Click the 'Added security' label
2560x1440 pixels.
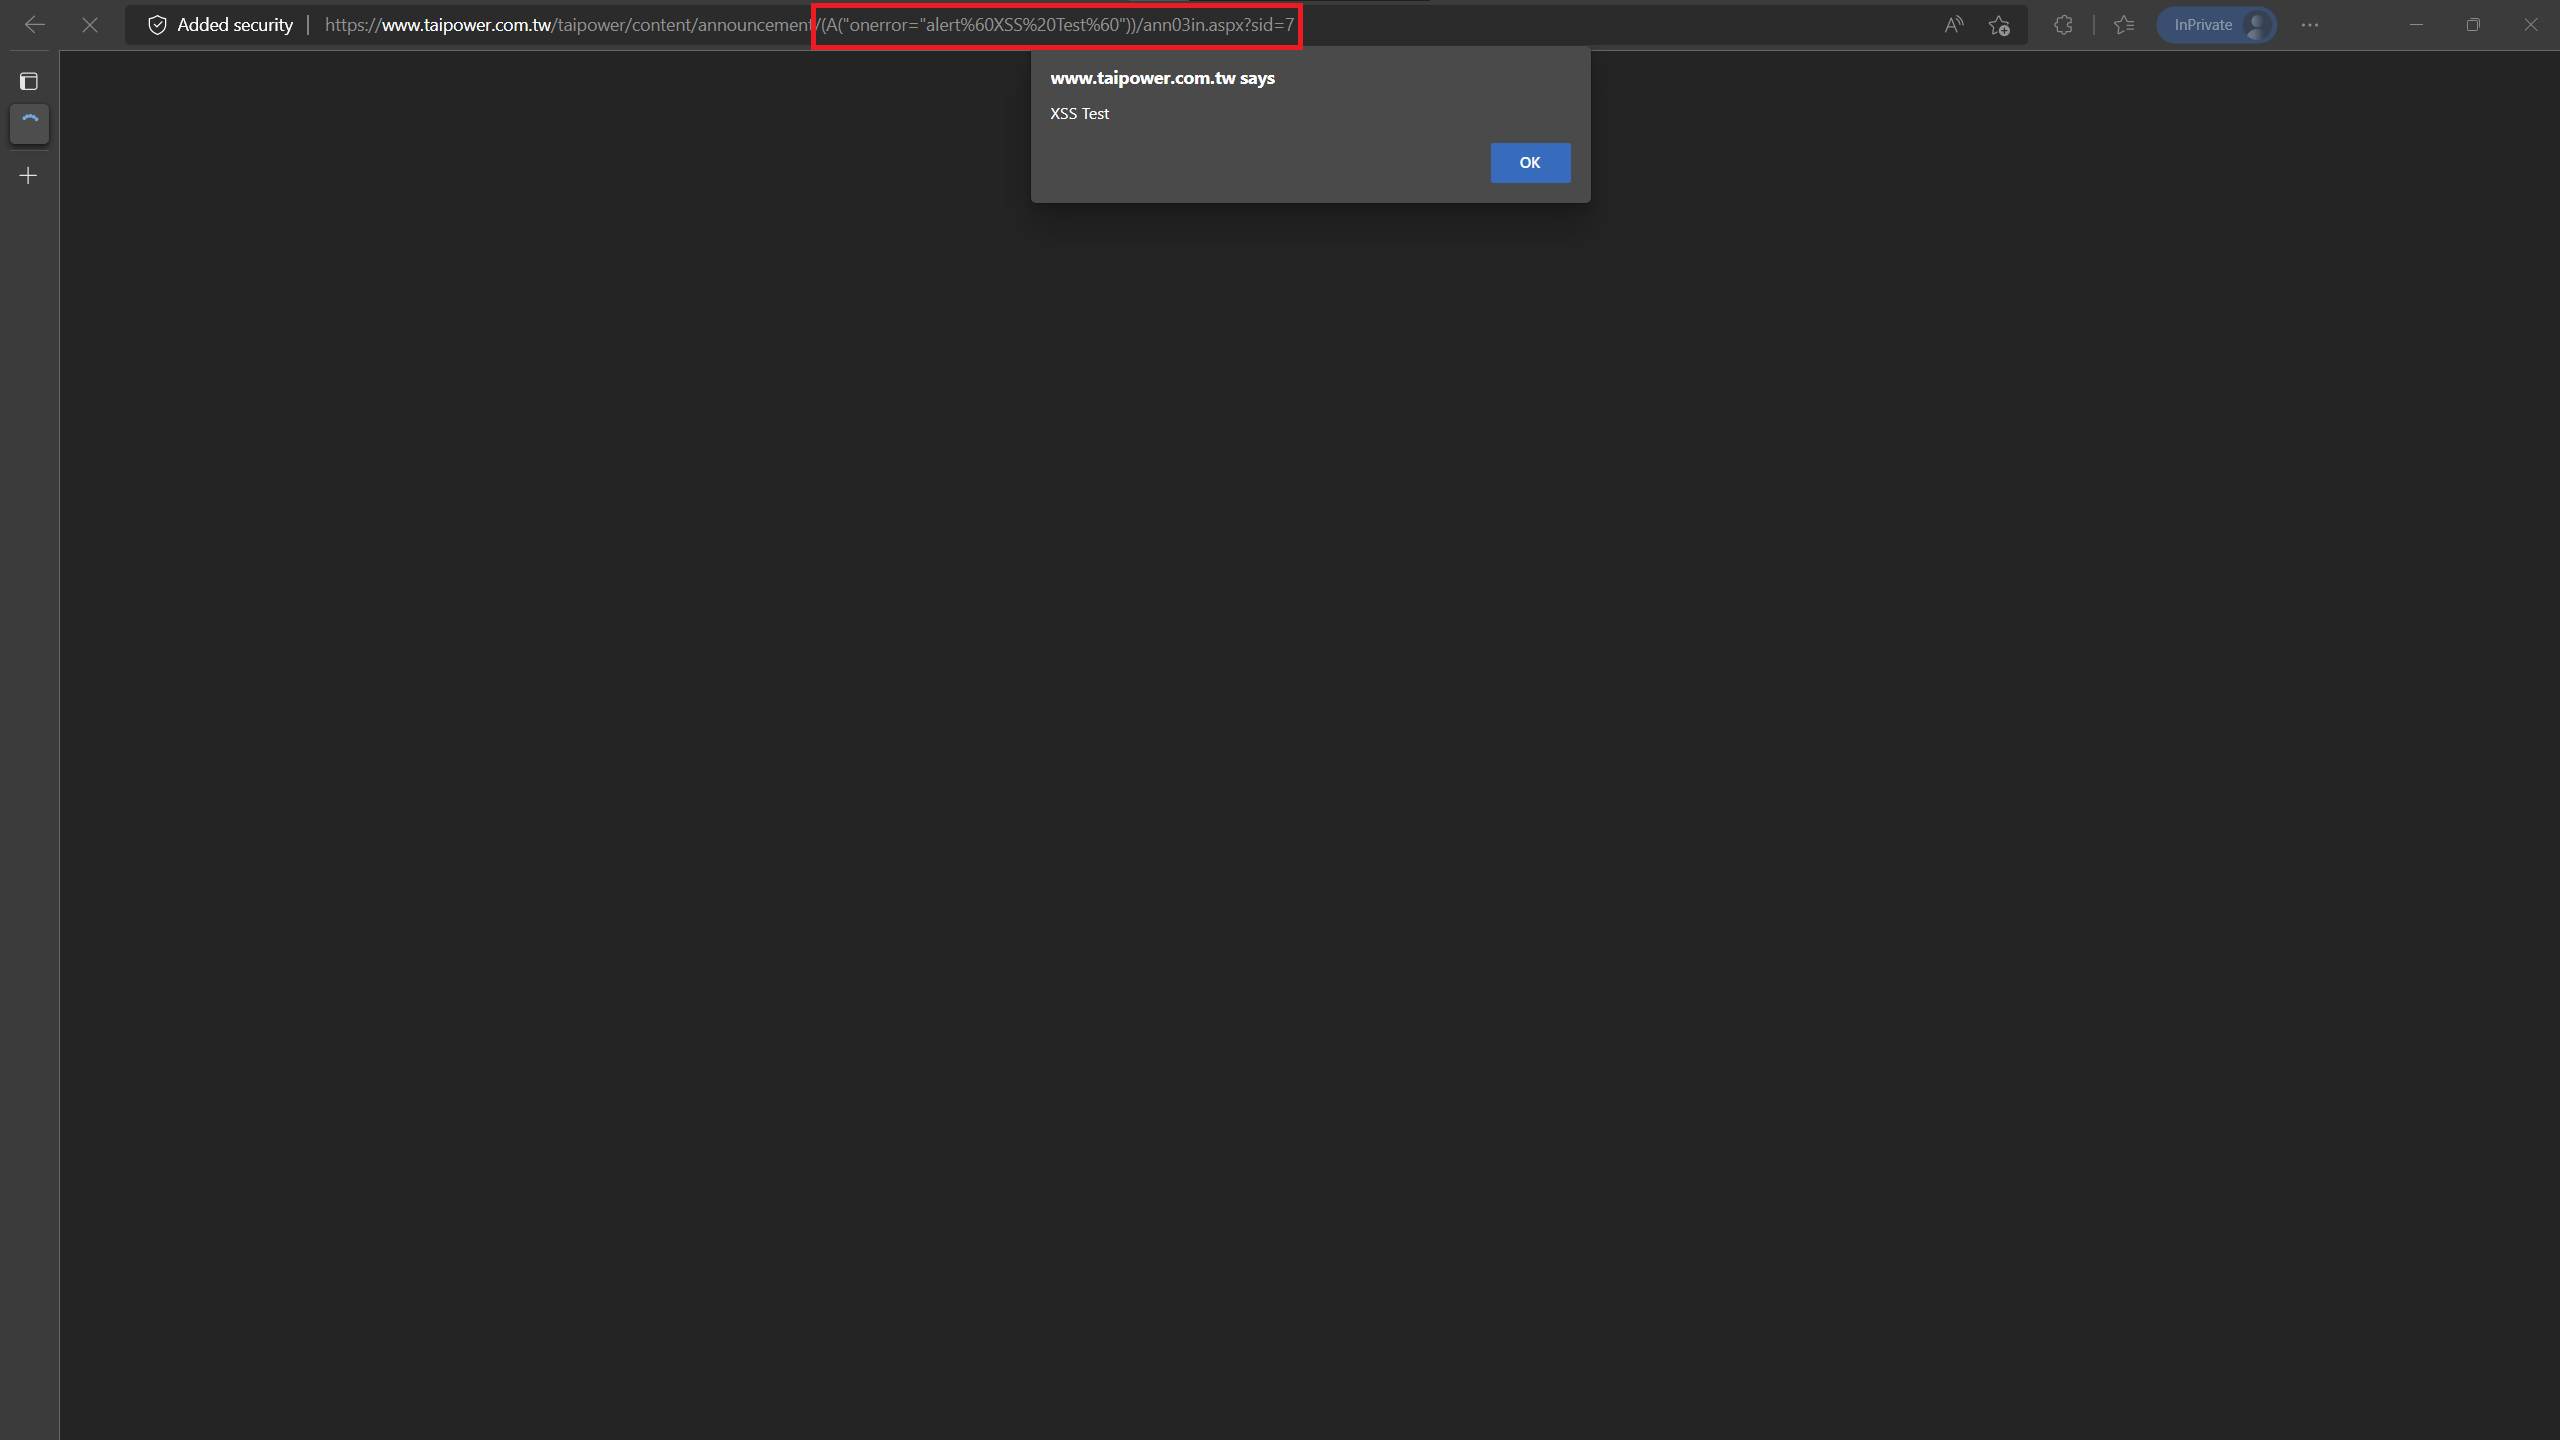pyautogui.click(x=235, y=25)
